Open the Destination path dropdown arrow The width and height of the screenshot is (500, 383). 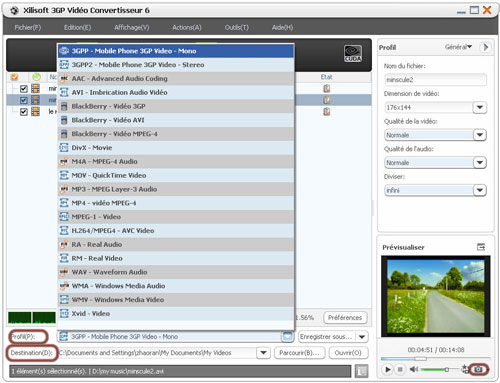[x=263, y=353]
